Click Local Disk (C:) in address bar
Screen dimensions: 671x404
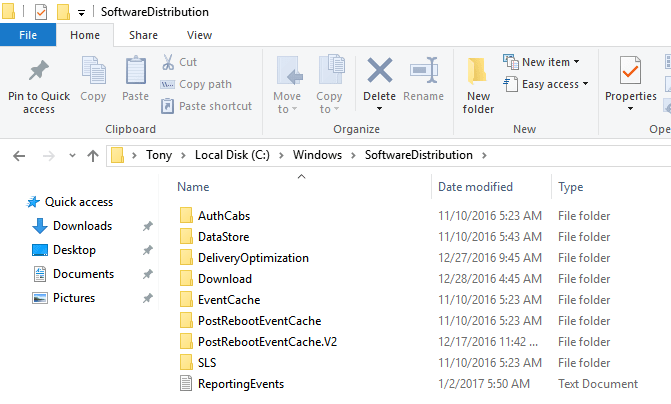click(232, 155)
